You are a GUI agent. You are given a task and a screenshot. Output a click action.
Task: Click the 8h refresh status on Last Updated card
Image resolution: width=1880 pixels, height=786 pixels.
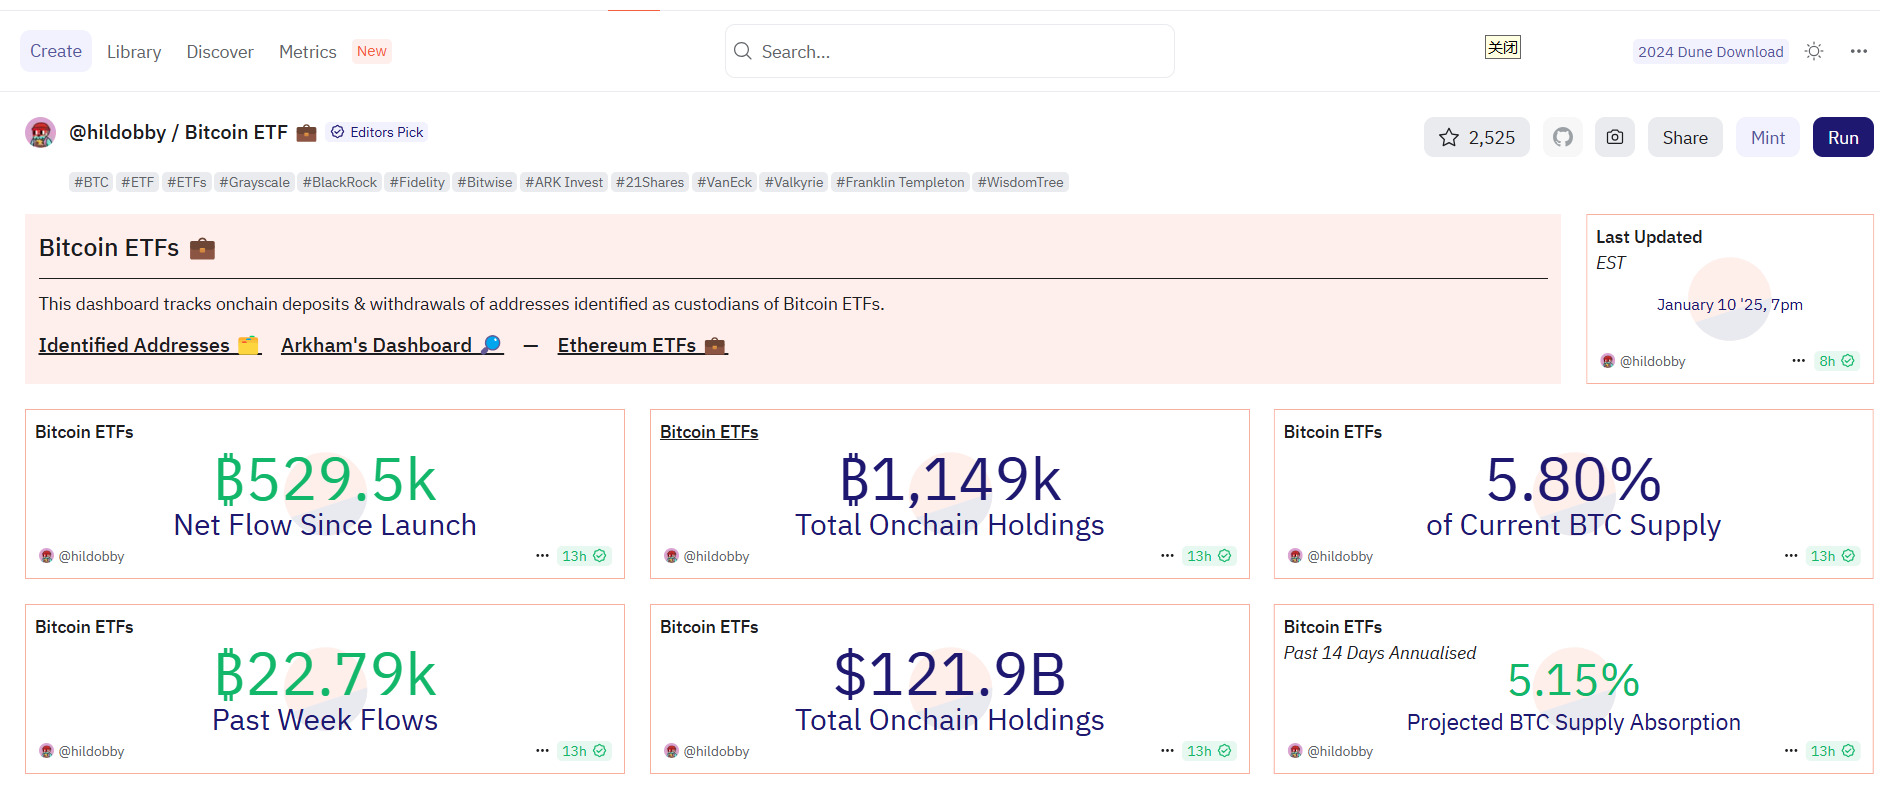coord(1837,361)
